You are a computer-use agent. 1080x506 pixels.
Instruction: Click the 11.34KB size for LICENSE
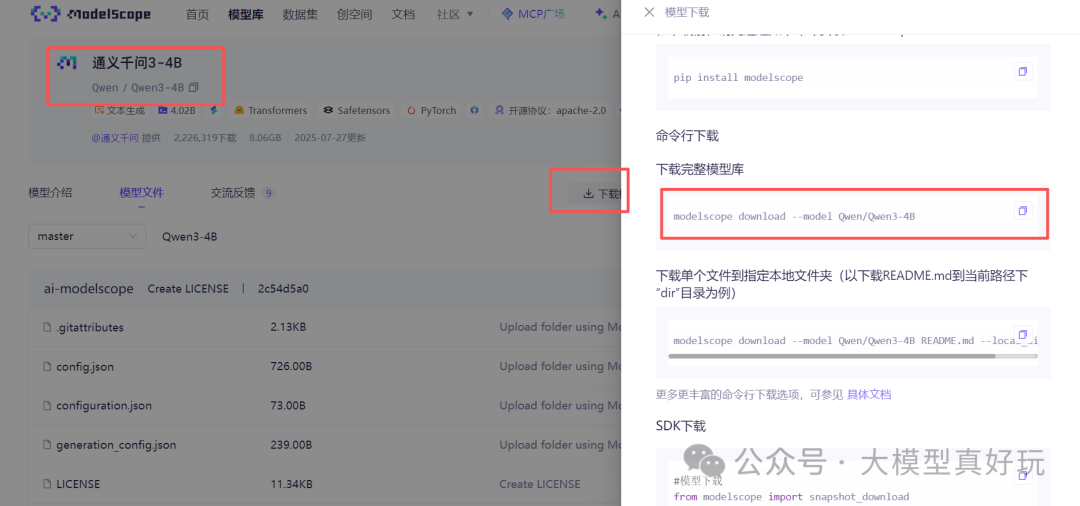coord(291,484)
